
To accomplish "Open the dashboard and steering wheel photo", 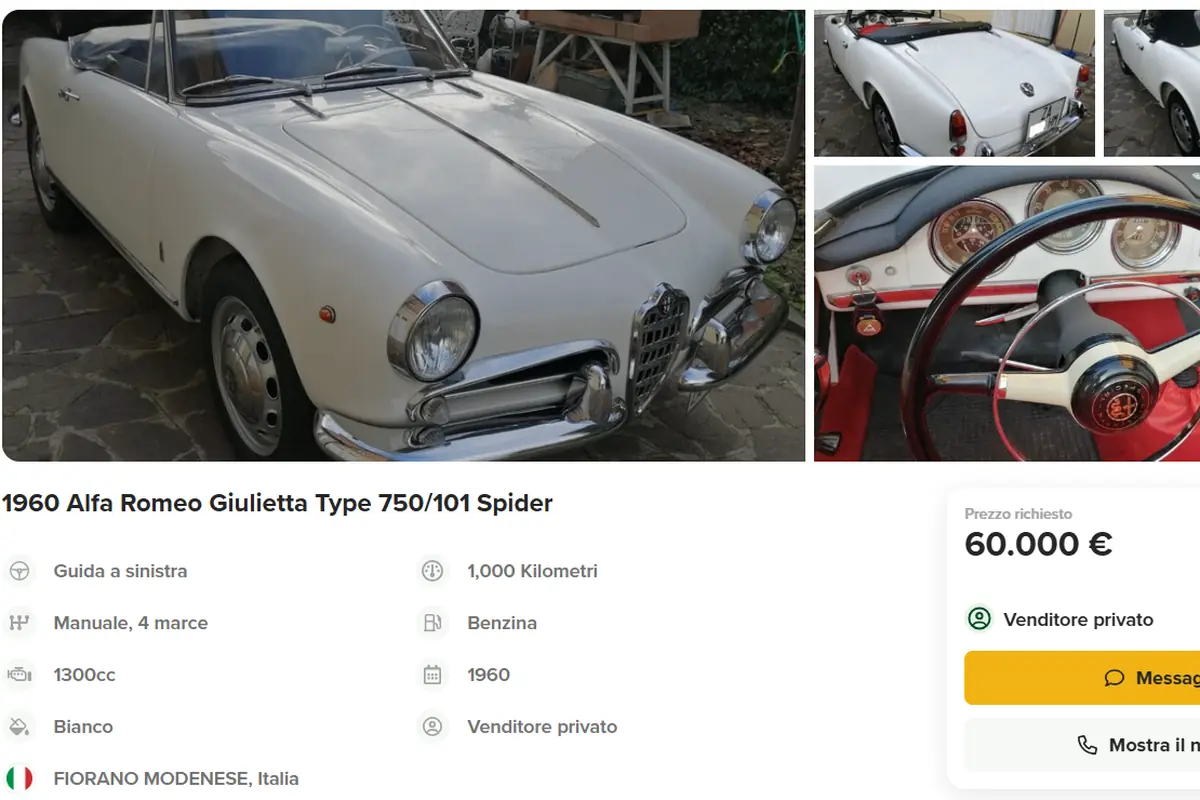I will 1006,313.
